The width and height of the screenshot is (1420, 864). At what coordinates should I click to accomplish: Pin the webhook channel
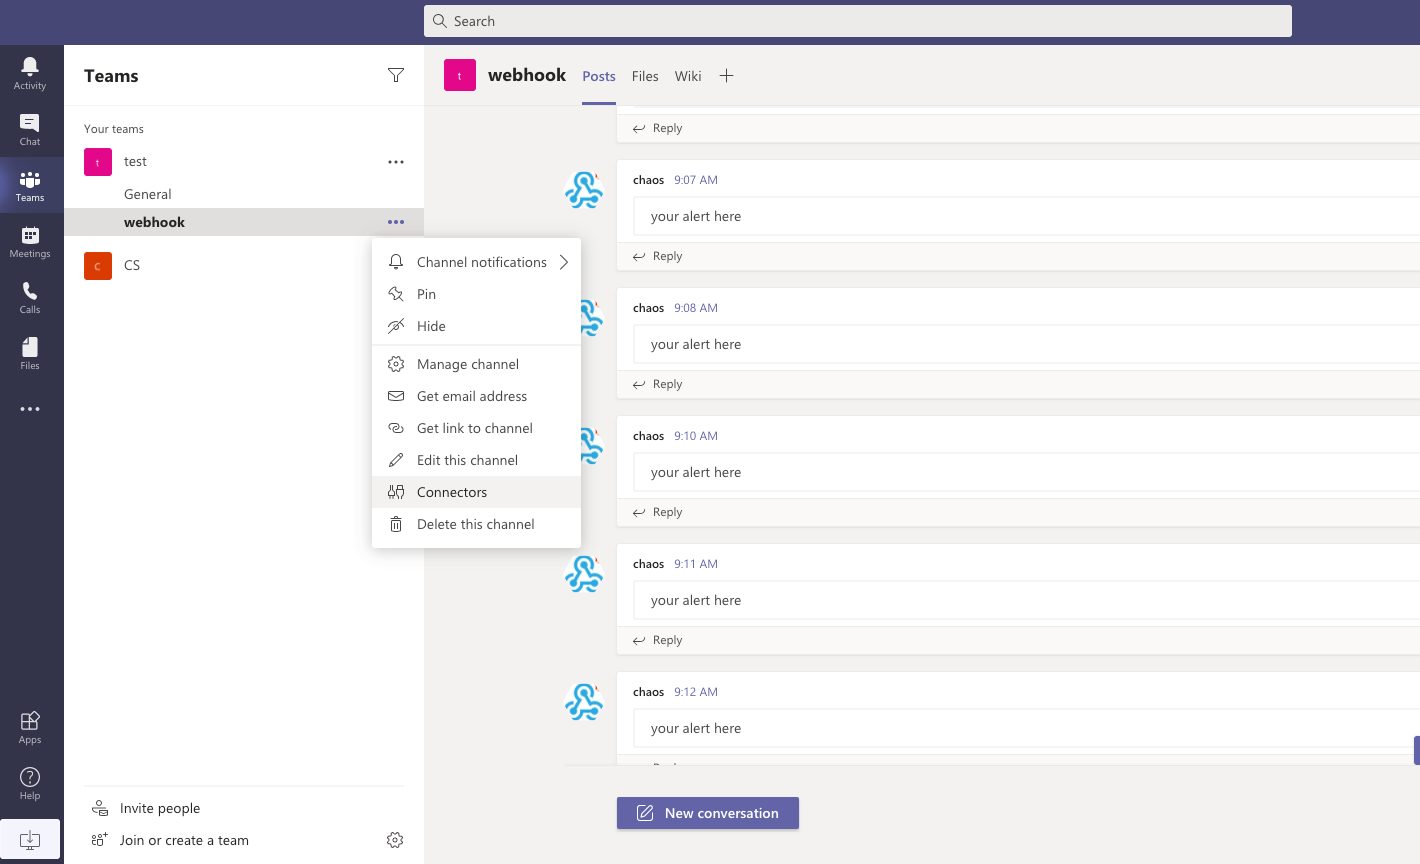[x=426, y=294]
